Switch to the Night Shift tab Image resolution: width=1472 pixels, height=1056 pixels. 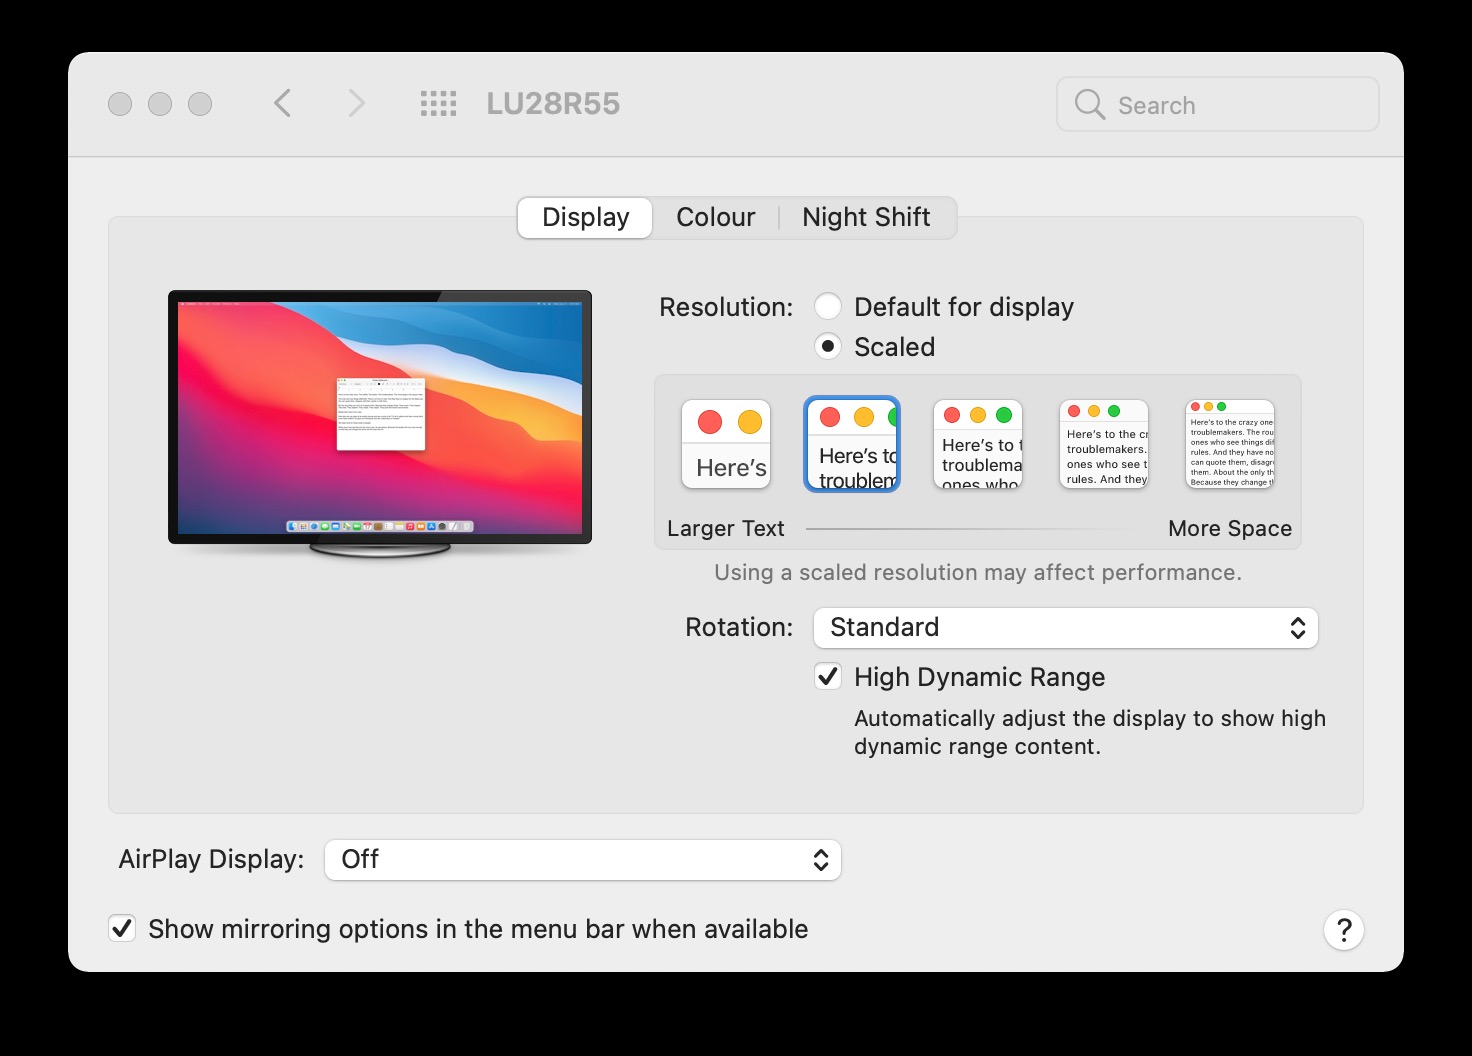[x=866, y=218]
